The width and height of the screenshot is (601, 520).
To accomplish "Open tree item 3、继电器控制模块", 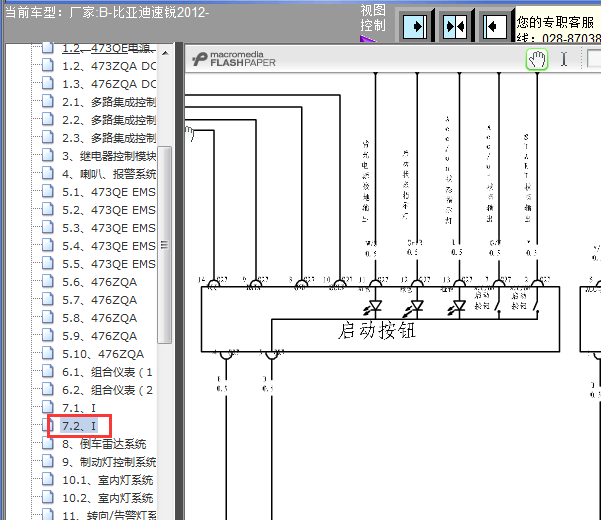I will 109,156.
